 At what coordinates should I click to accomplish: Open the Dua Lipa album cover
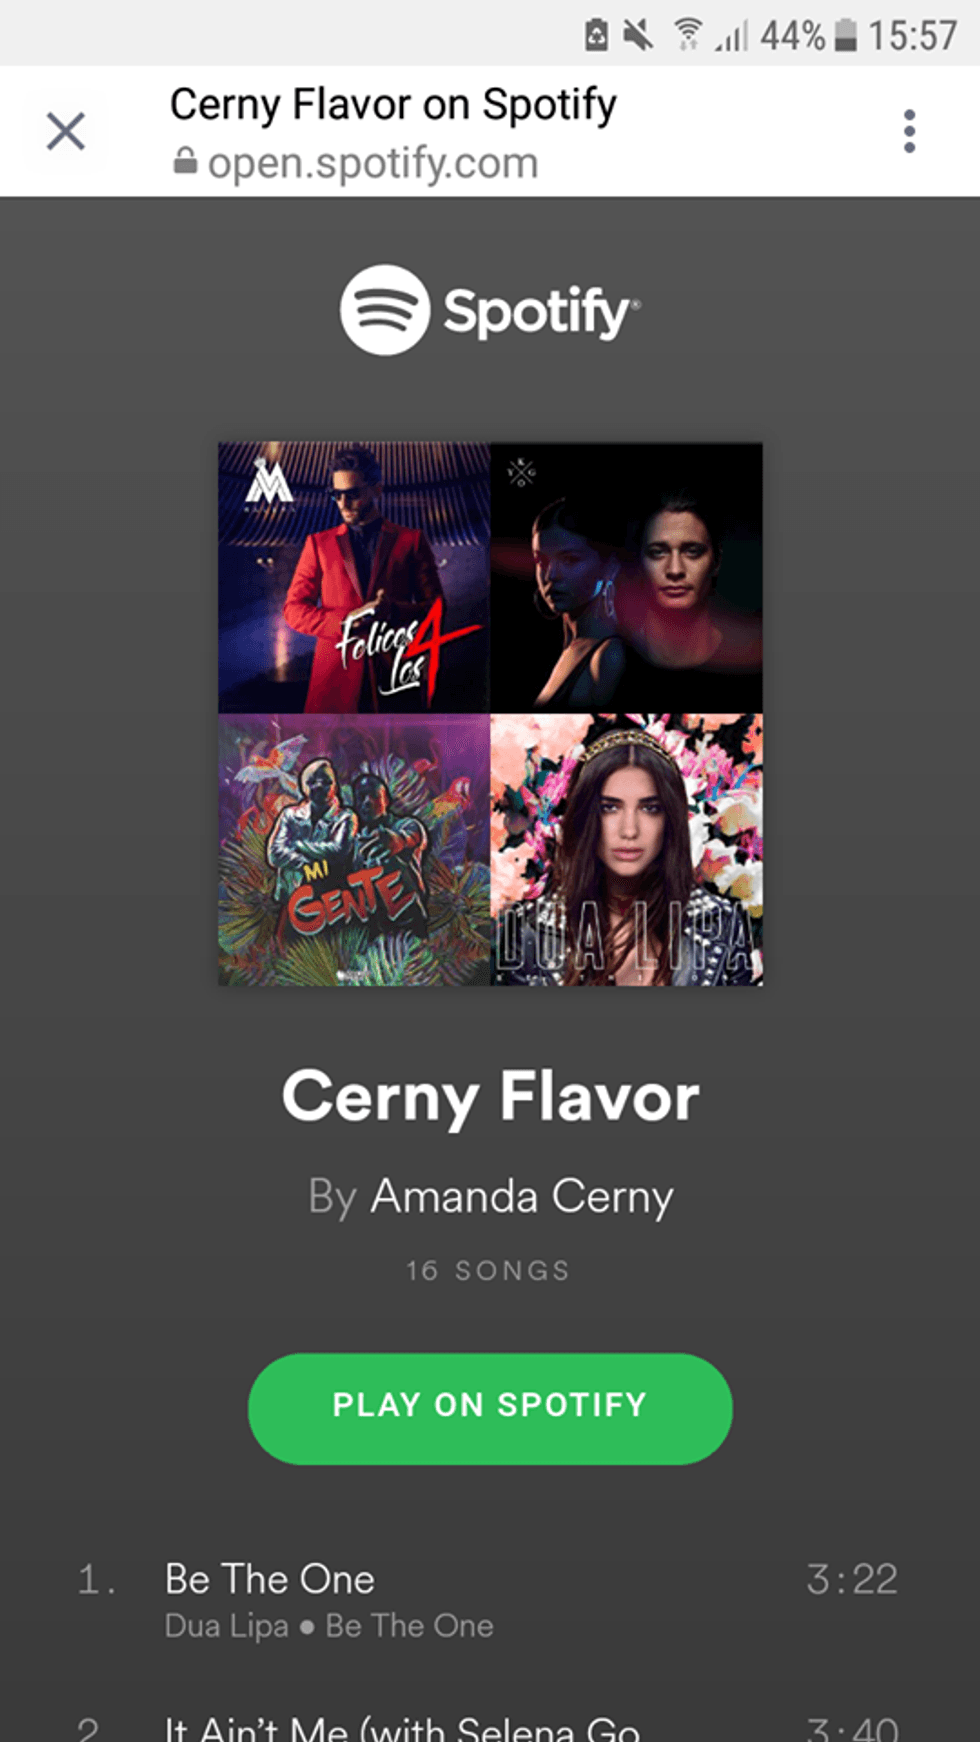click(x=627, y=850)
